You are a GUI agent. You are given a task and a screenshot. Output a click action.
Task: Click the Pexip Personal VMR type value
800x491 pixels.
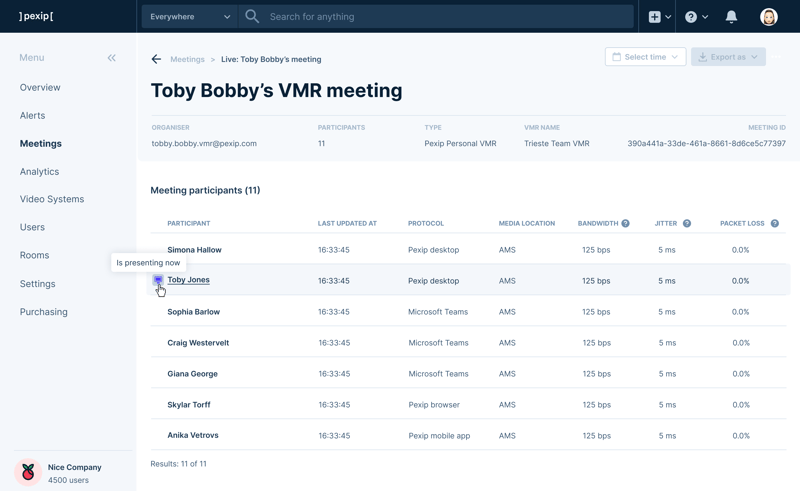460,143
